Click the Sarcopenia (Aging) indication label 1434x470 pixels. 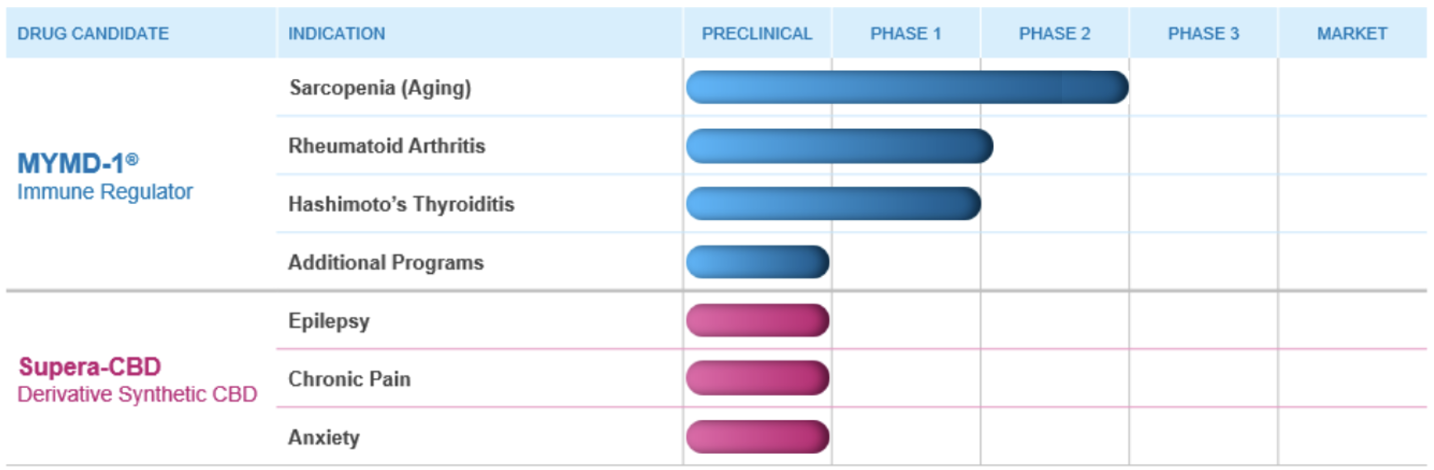coord(380,88)
